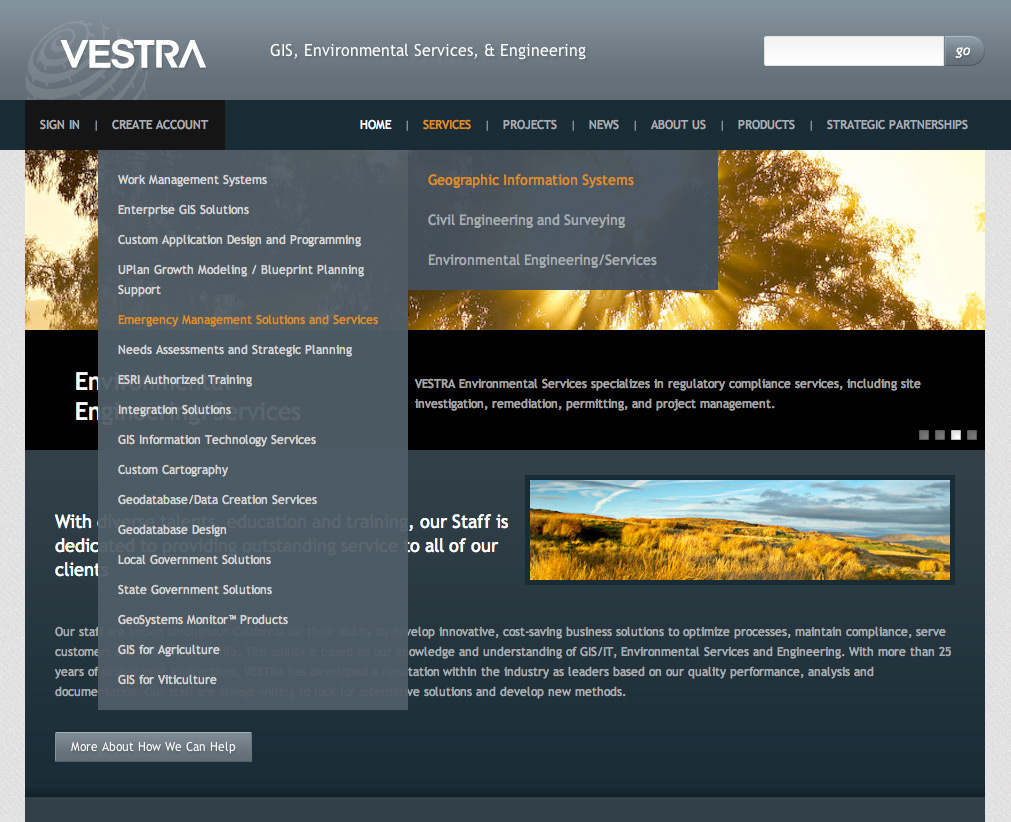The image size is (1011, 822).
Task: Select the first slideshow indicator square
Action: click(924, 435)
